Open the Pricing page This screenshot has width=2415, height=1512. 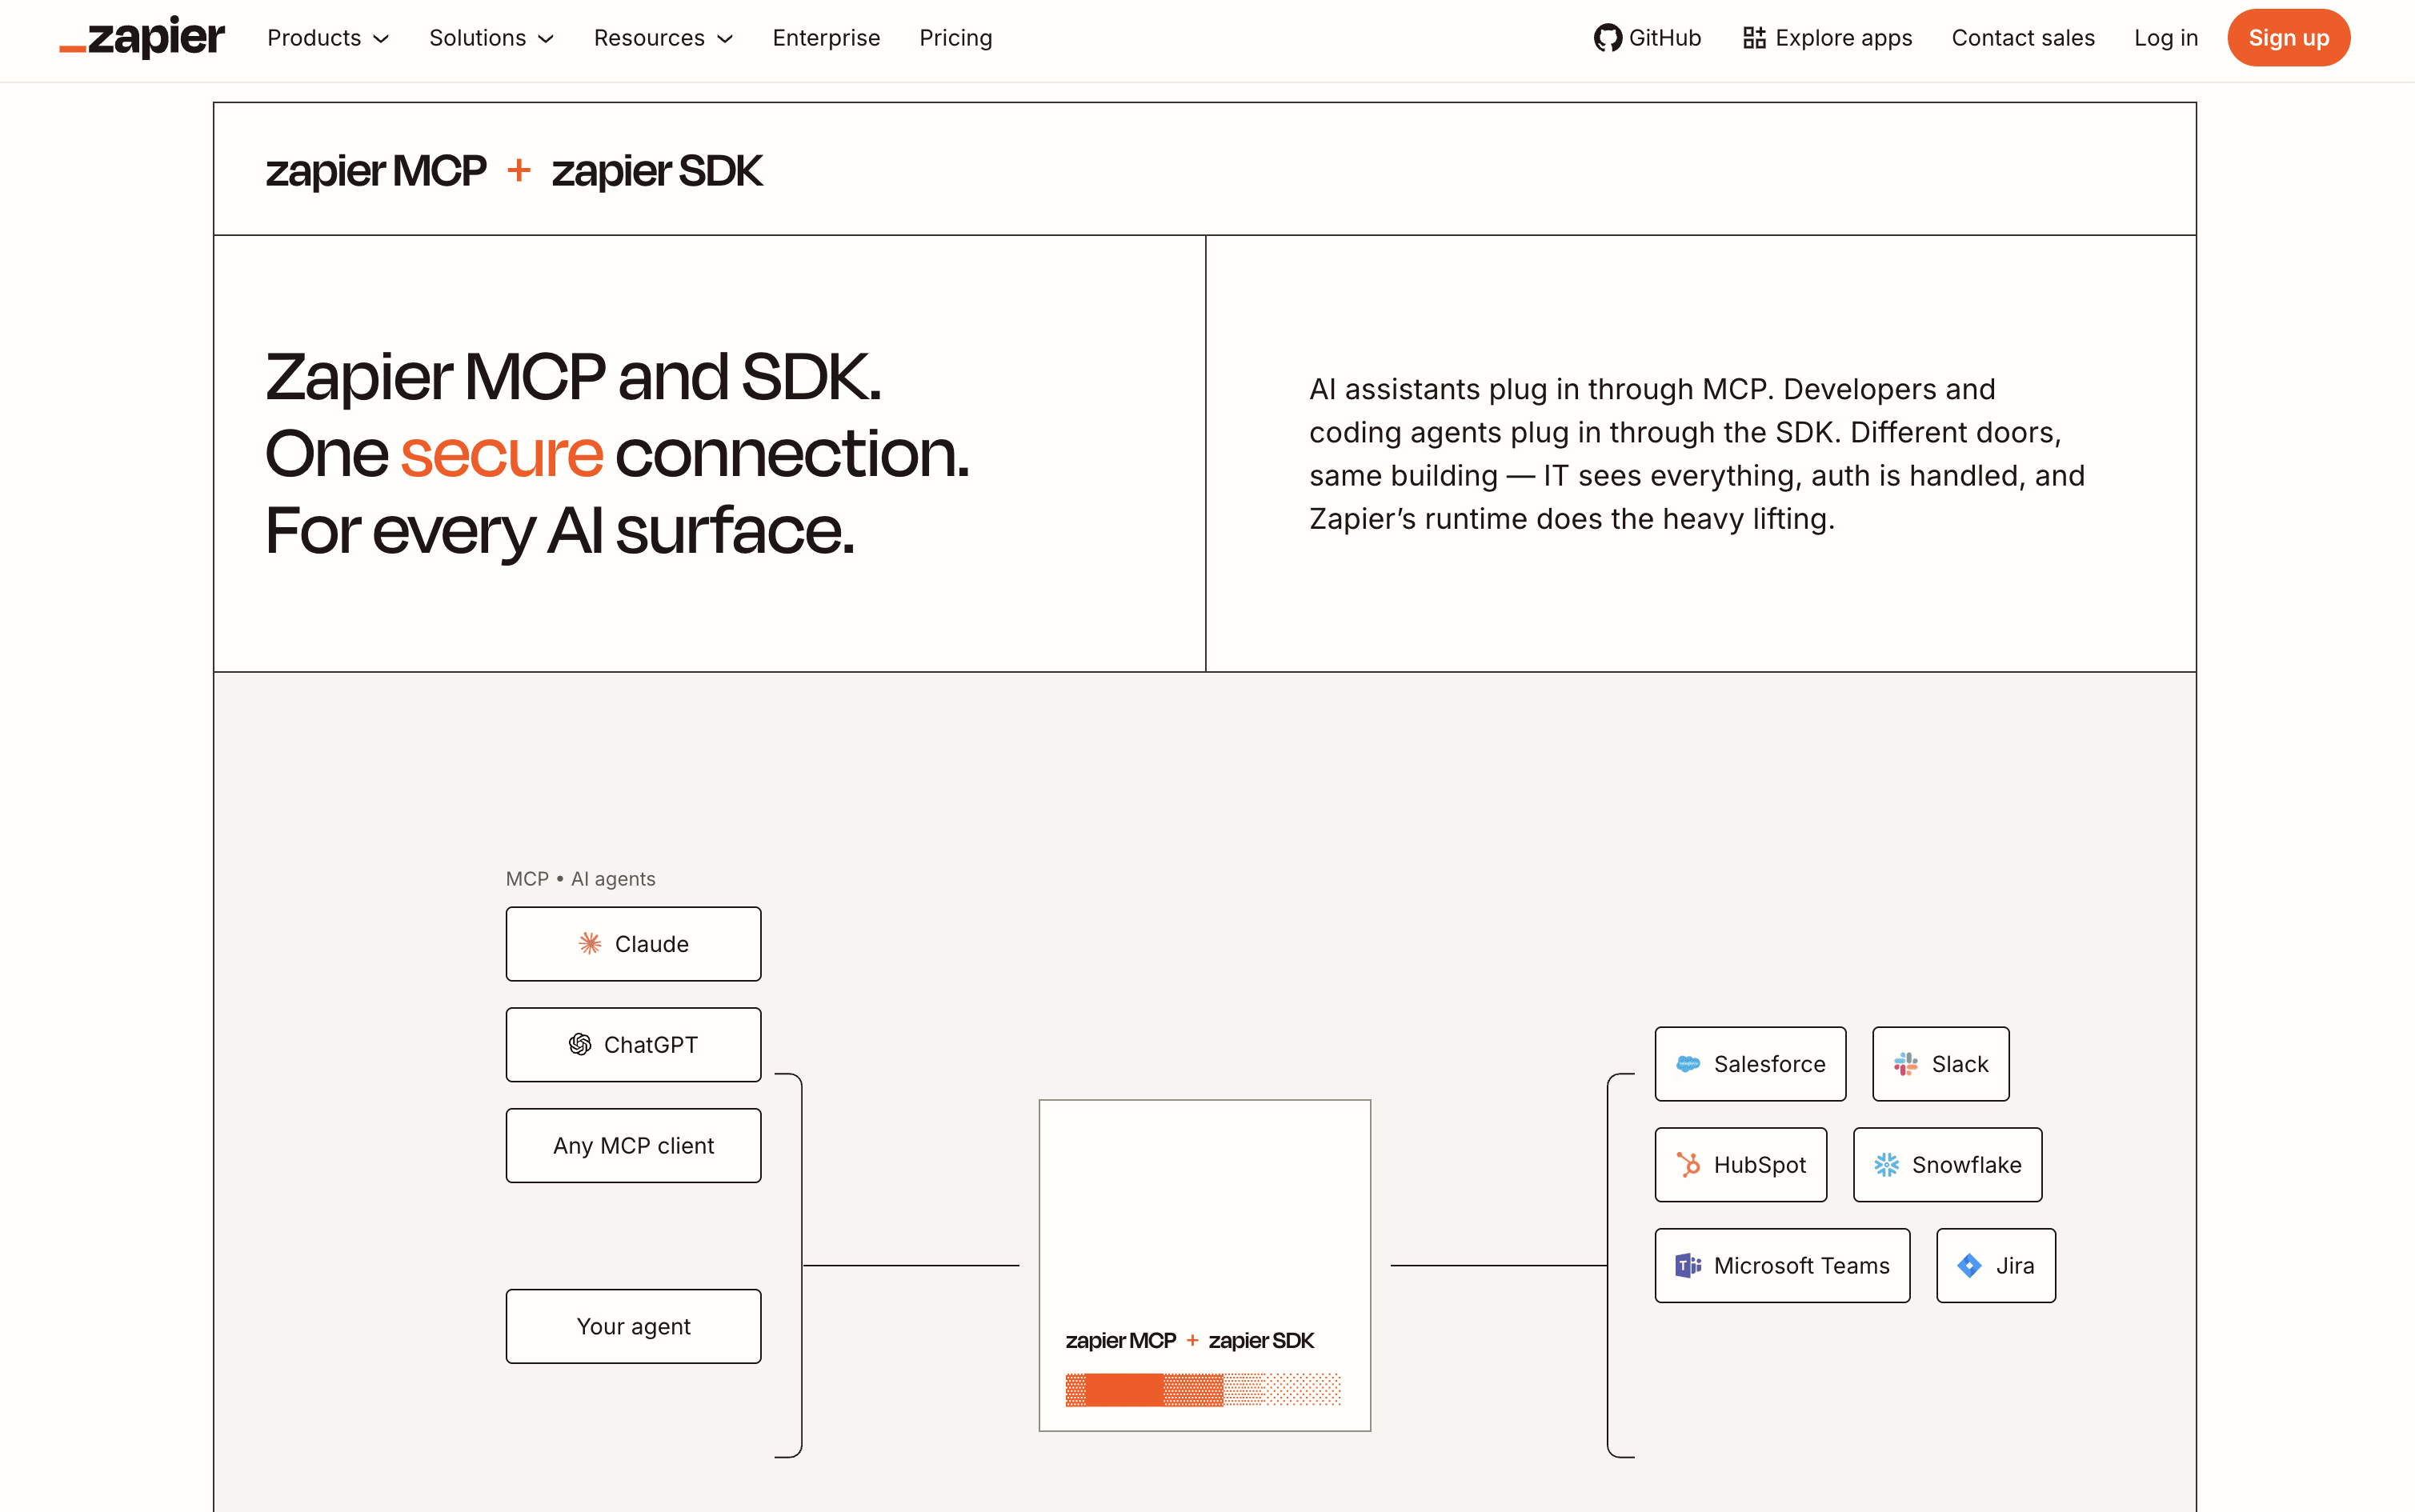coord(956,38)
